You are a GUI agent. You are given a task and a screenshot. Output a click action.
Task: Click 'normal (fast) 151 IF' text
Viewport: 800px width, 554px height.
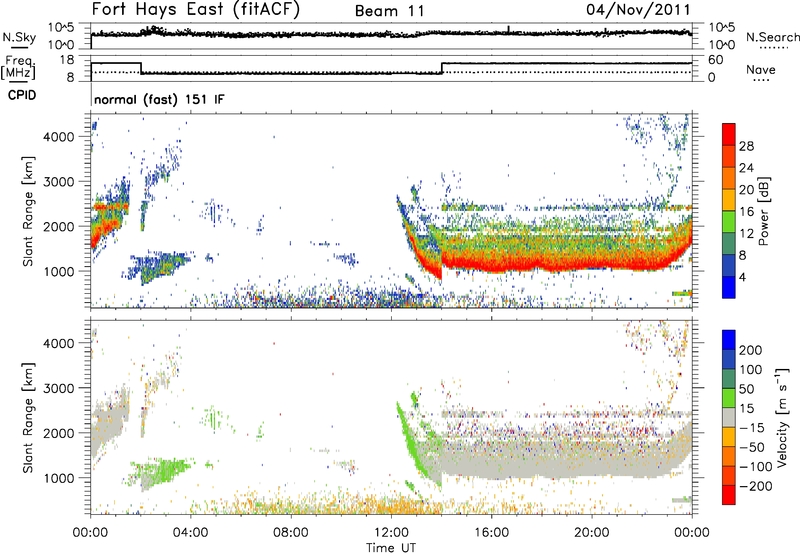(x=159, y=99)
